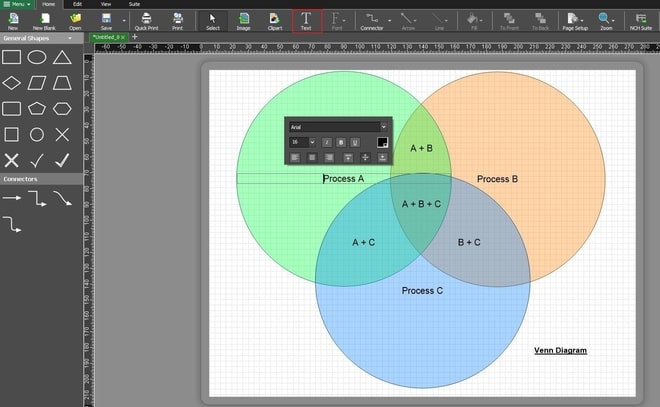Choose the curved arrow connector

point(62,198)
